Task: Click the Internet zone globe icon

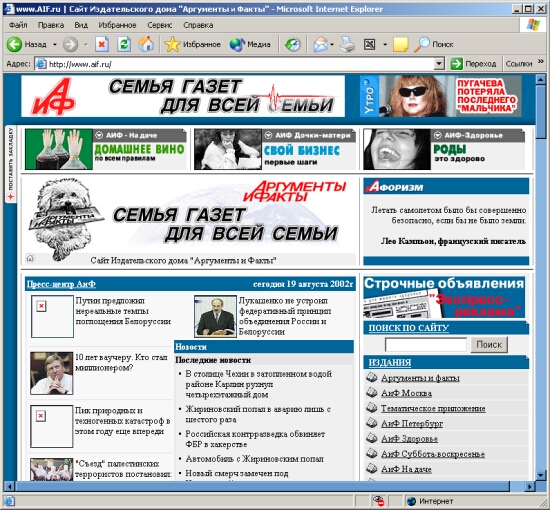Action: point(411,501)
